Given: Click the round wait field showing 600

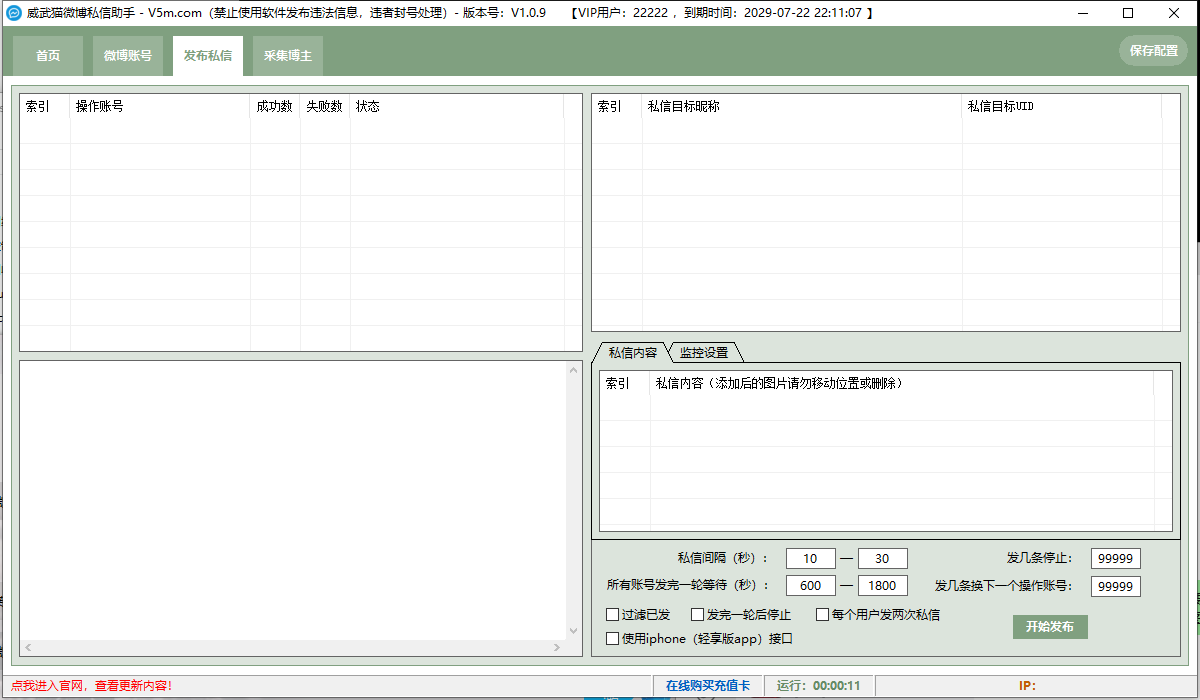Looking at the screenshot, I should click(x=811, y=586).
